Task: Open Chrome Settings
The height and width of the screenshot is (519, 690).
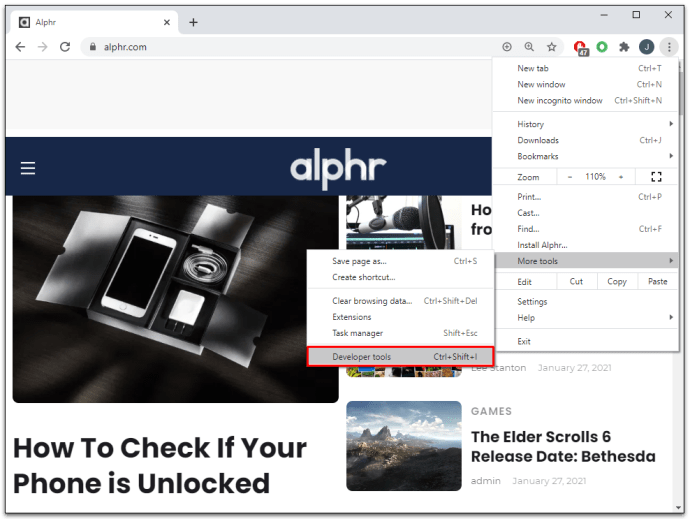Action: (586, 302)
